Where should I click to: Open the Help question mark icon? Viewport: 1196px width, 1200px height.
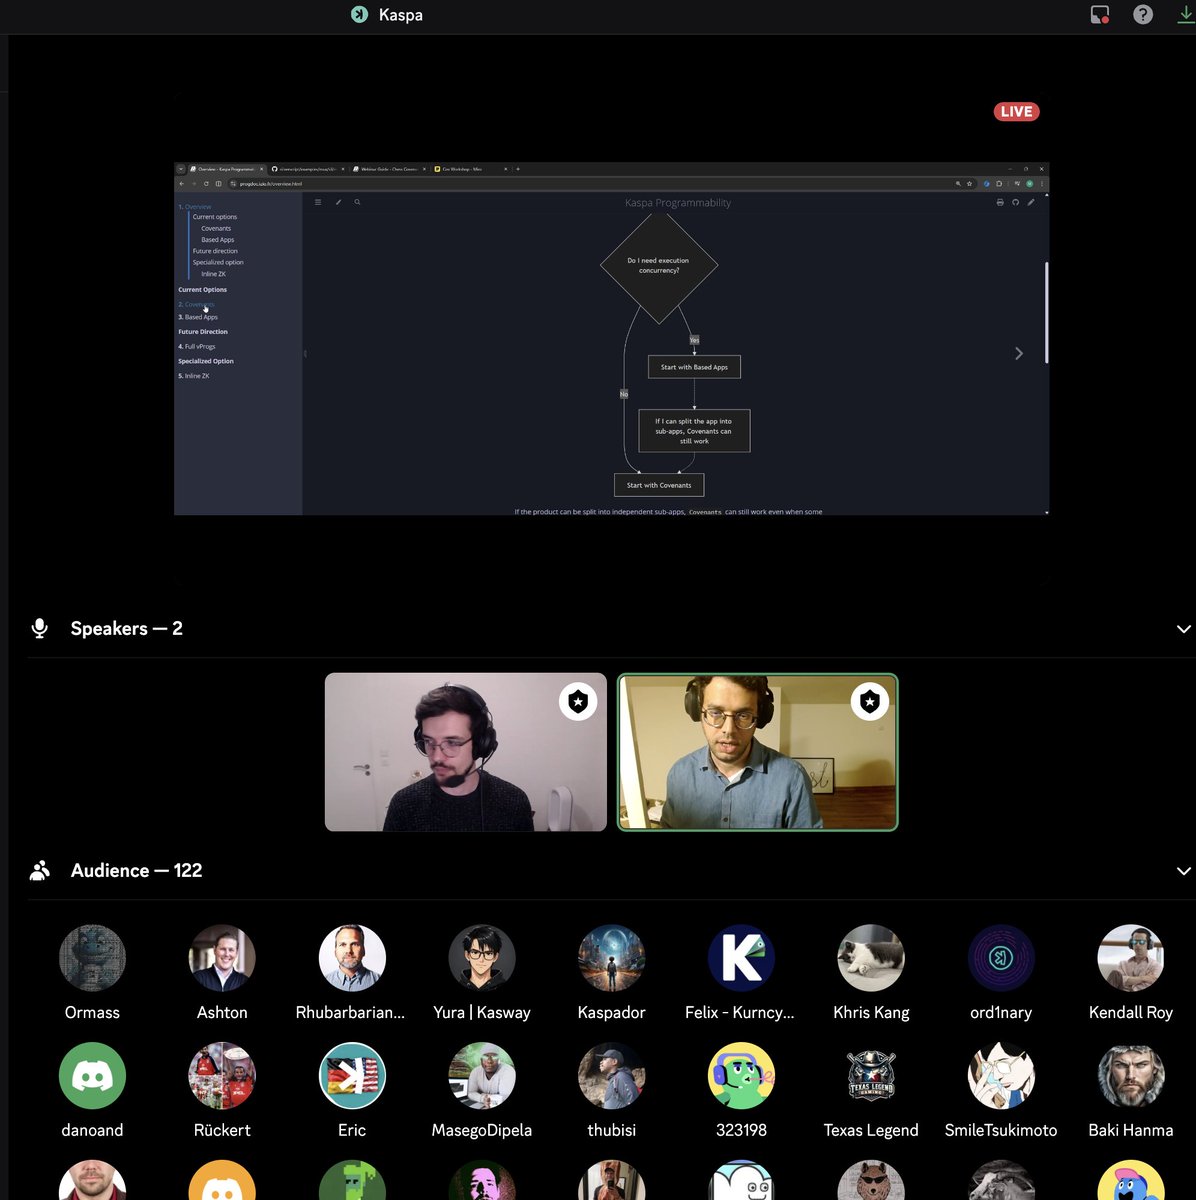pyautogui.click(x=1143, y=14)
